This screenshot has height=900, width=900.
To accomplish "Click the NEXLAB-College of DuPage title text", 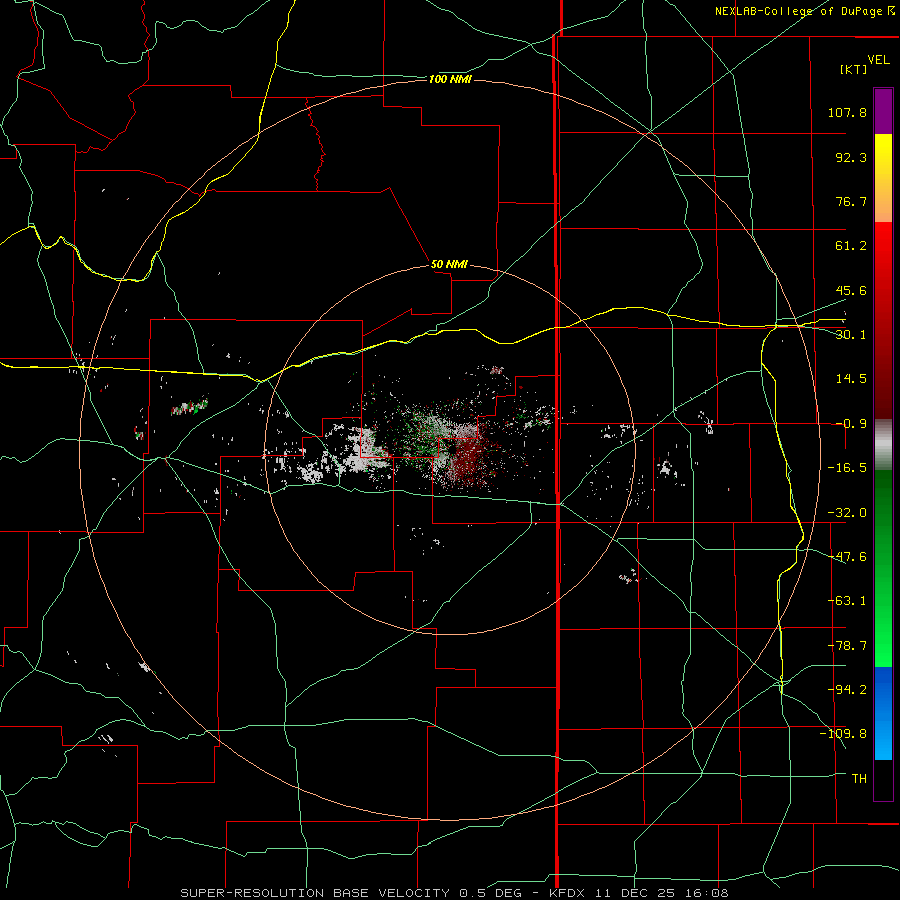I will (x=798, y=11).
